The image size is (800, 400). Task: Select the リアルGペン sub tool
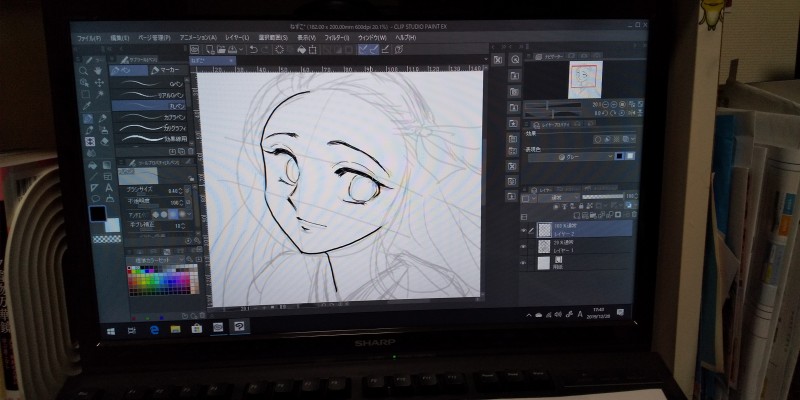click(x=148, y=94)
